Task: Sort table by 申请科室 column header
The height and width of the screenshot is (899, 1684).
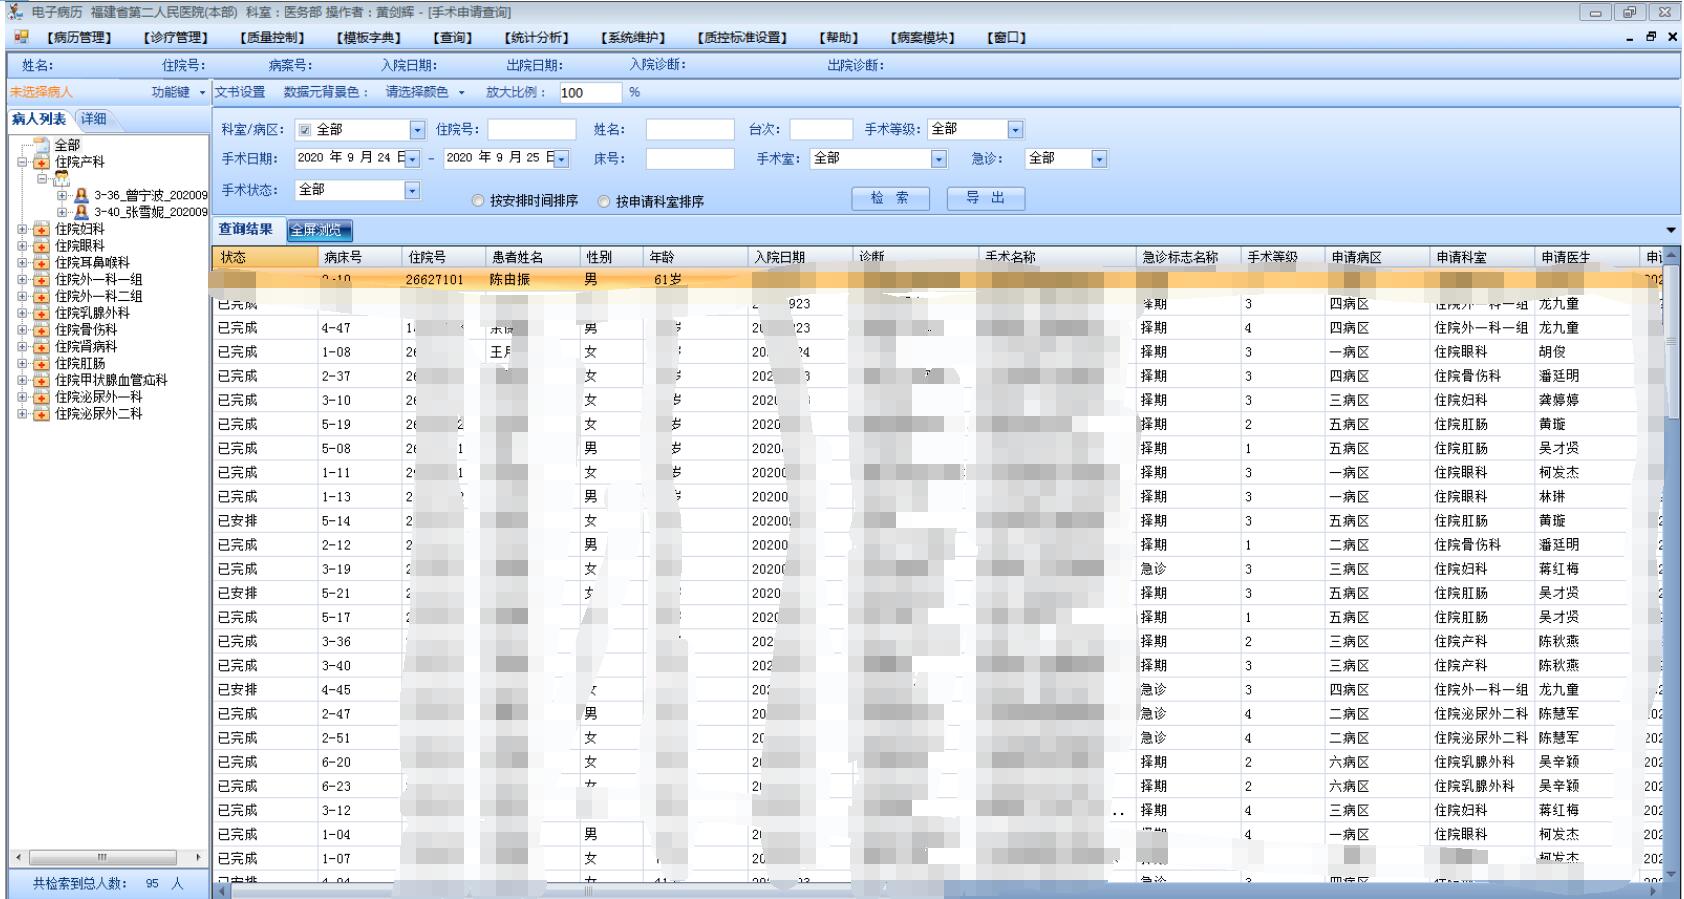Action: pos(1483,257)
